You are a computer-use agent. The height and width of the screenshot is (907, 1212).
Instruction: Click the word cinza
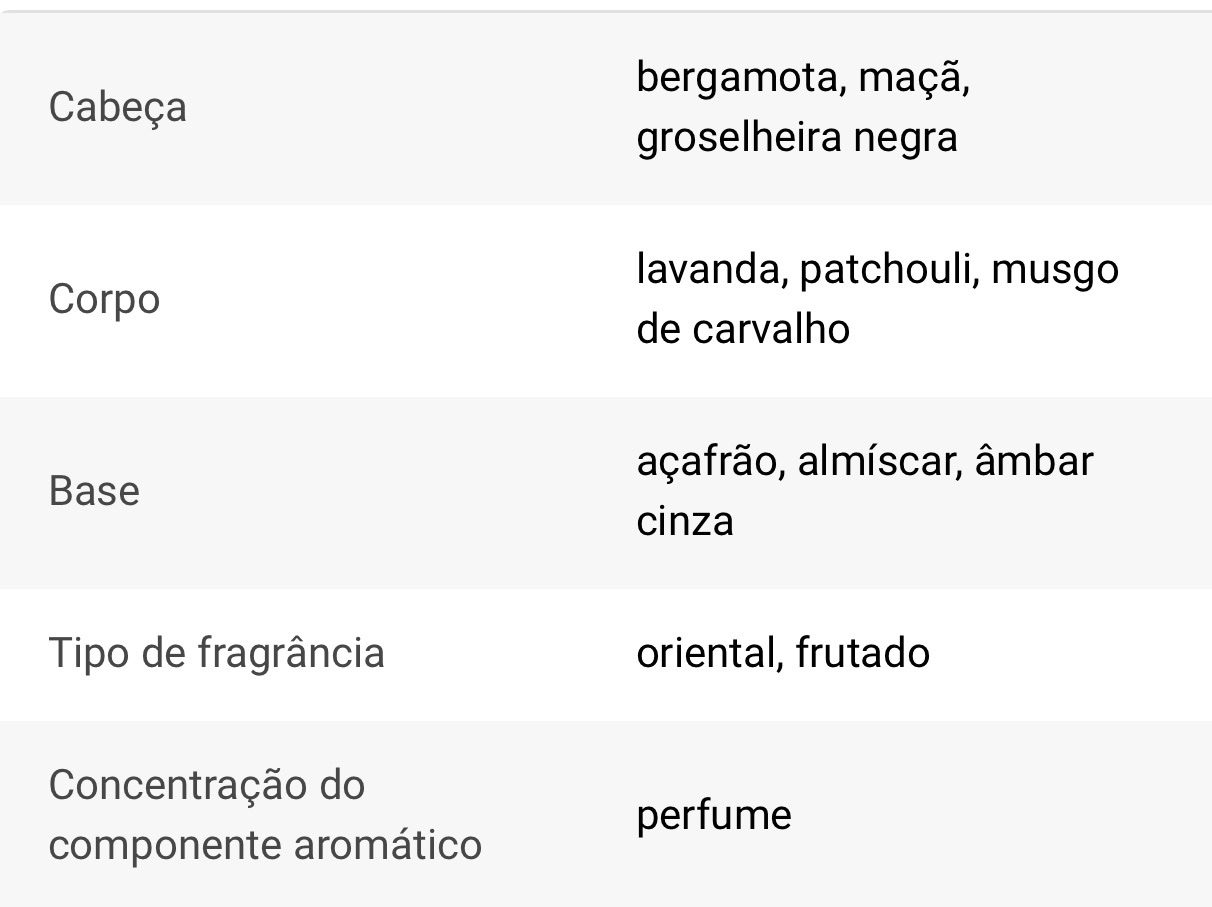coord(685,521)
